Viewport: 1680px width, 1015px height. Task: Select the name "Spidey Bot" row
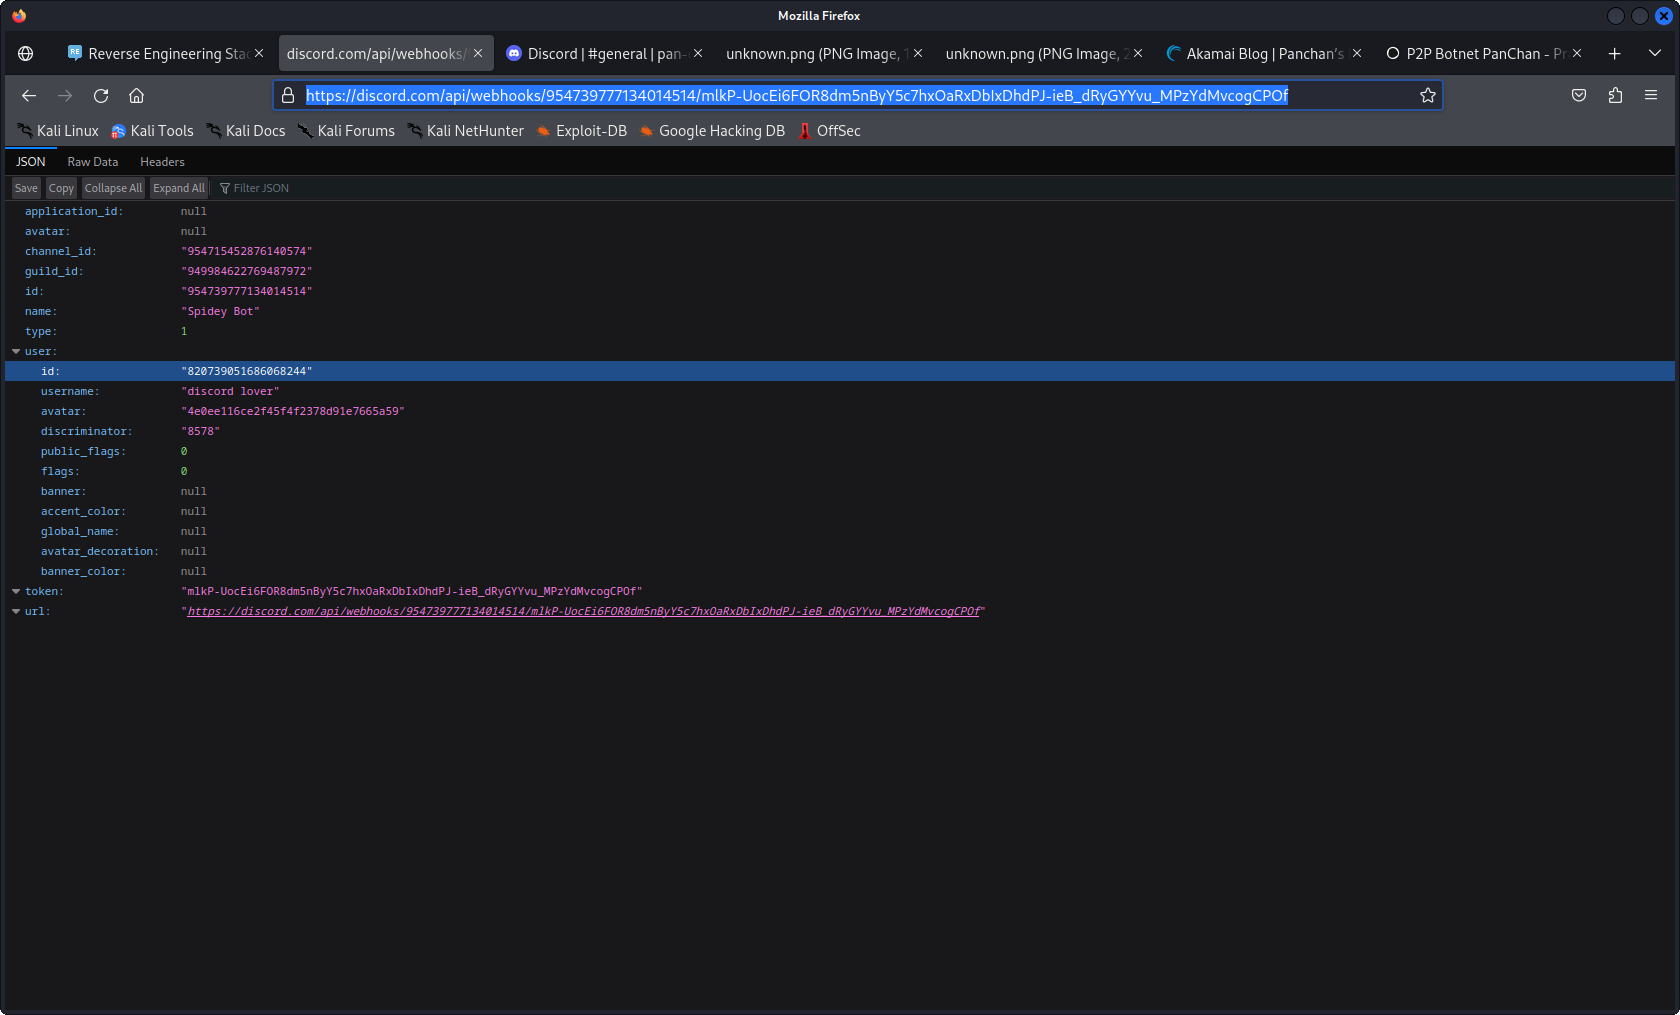(x=840, y=311)
